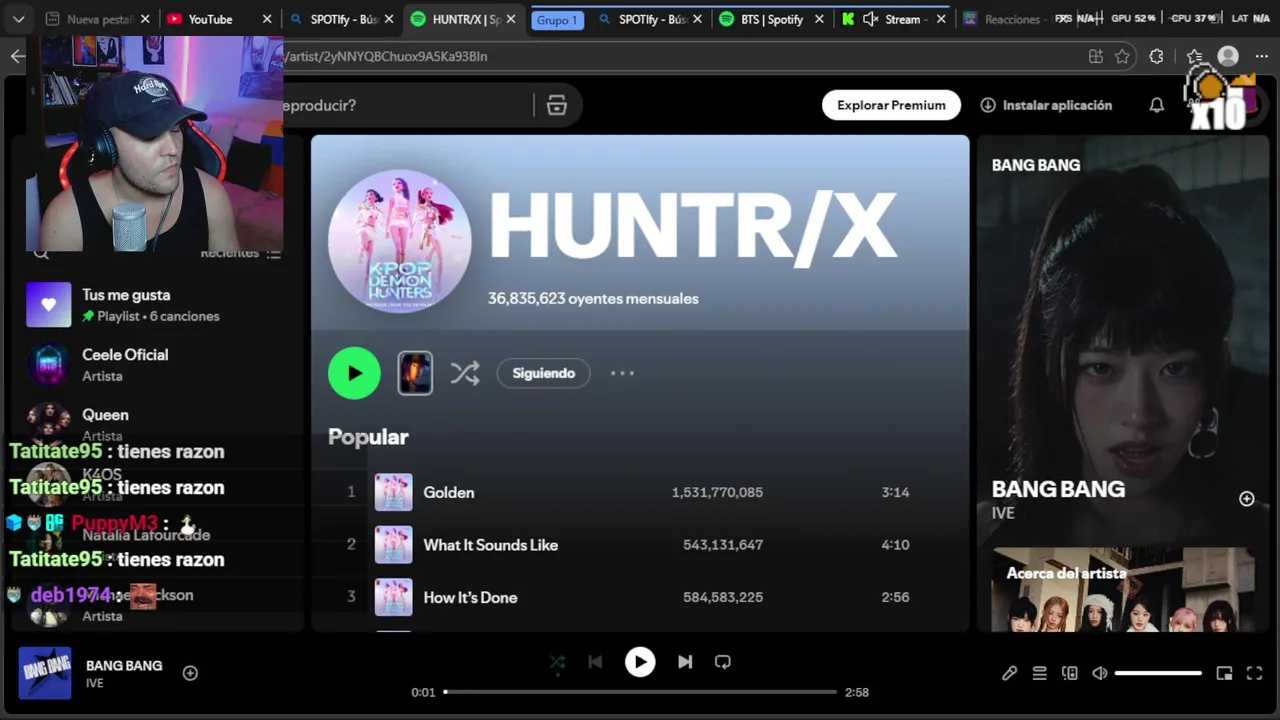Viewport: 1280px width, 720px height.
Task: Open BANG BANG title in the right panel
Action: tap(1058, 489)
